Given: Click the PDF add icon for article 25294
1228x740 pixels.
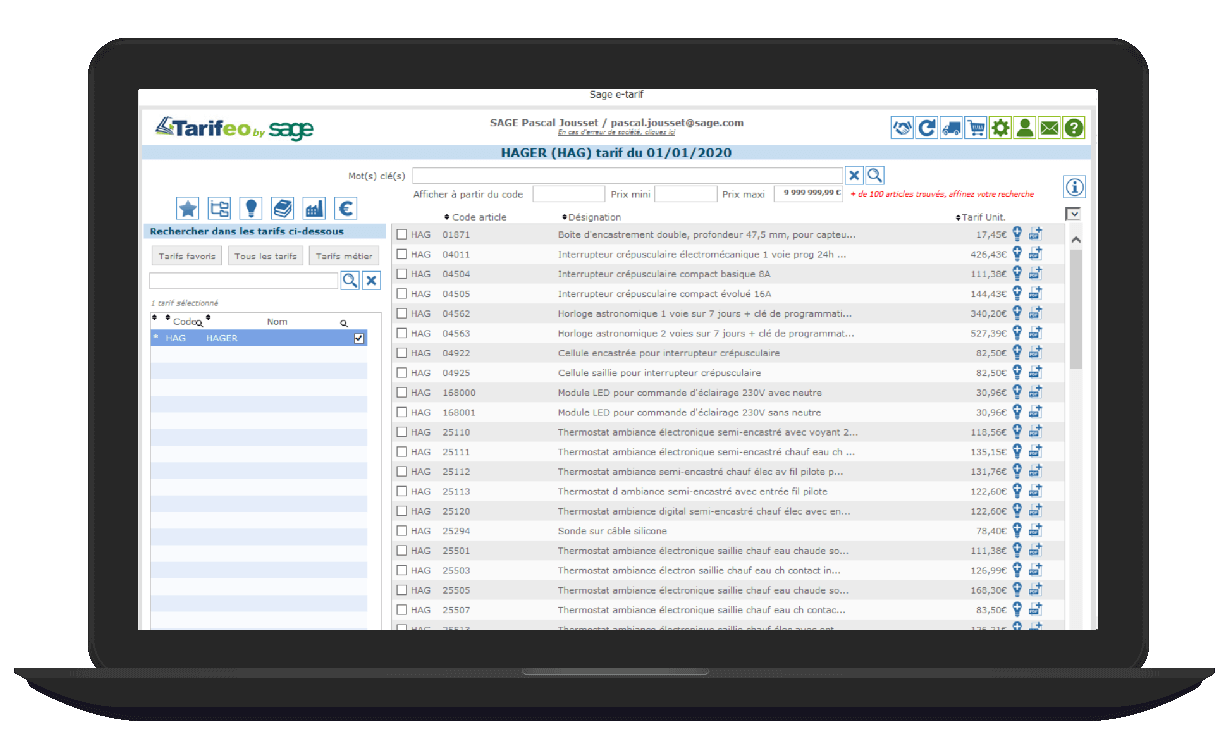Looking at the screenshot, I should click(x=1035, y=530).
